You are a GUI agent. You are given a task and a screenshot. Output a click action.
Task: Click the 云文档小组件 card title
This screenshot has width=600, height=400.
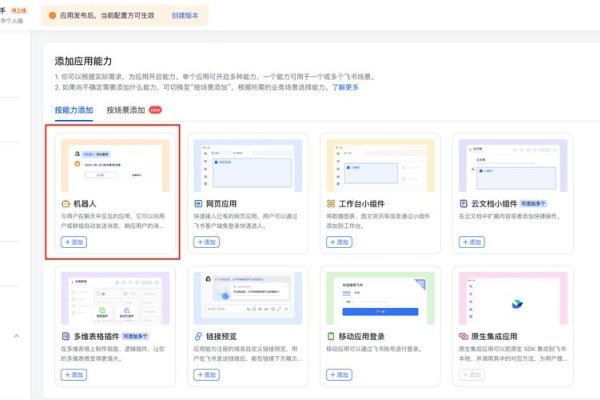click(x=494, y=204)
